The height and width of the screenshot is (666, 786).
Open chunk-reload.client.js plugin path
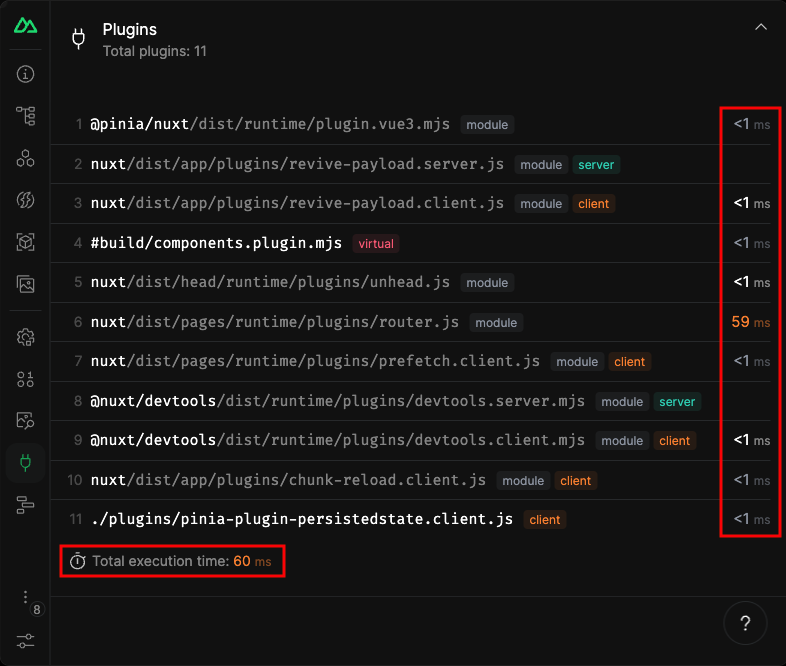click(x=288, y=480)
